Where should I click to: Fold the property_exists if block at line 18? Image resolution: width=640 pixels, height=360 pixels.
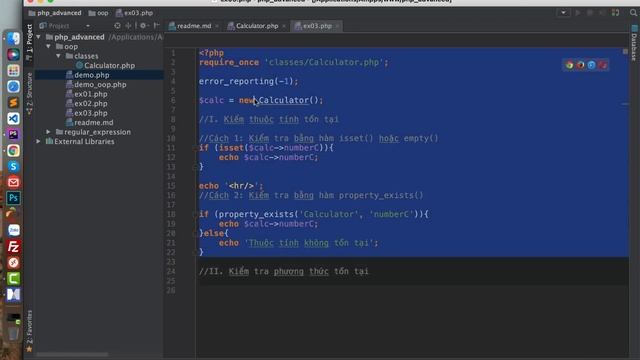point(195,214)
